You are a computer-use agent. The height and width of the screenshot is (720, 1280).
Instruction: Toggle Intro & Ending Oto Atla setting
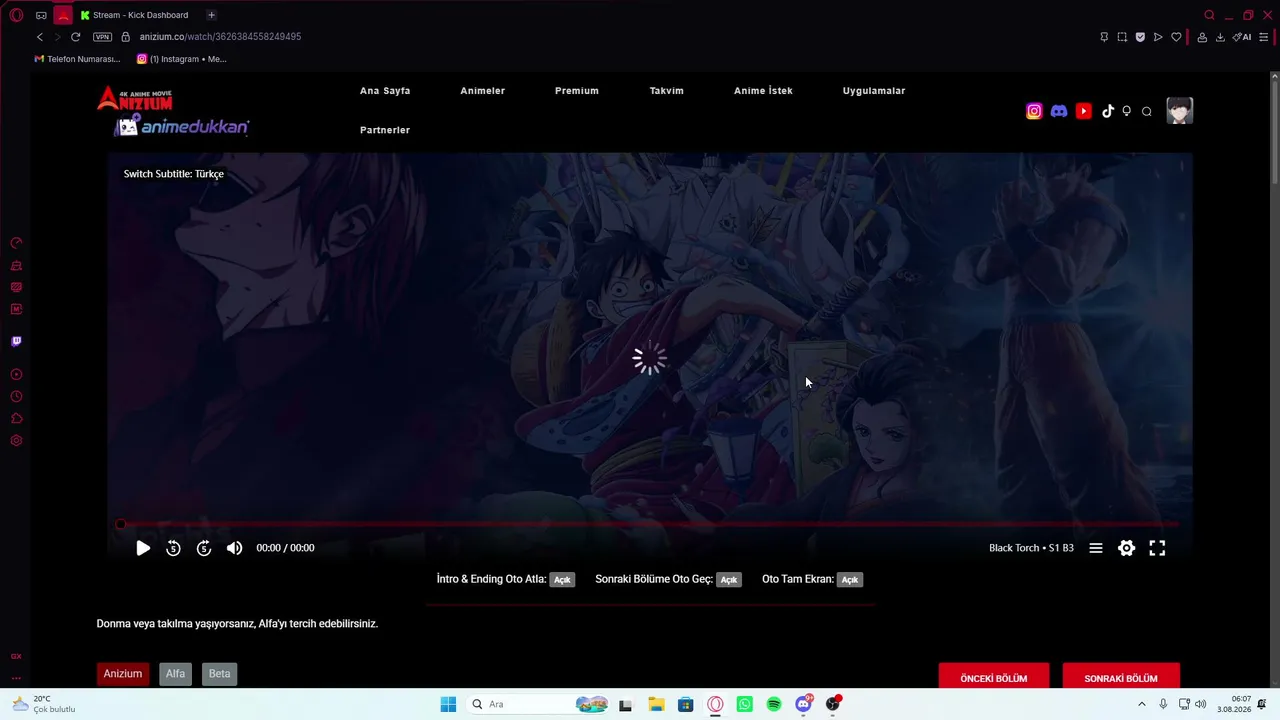[x=562, y=580]
